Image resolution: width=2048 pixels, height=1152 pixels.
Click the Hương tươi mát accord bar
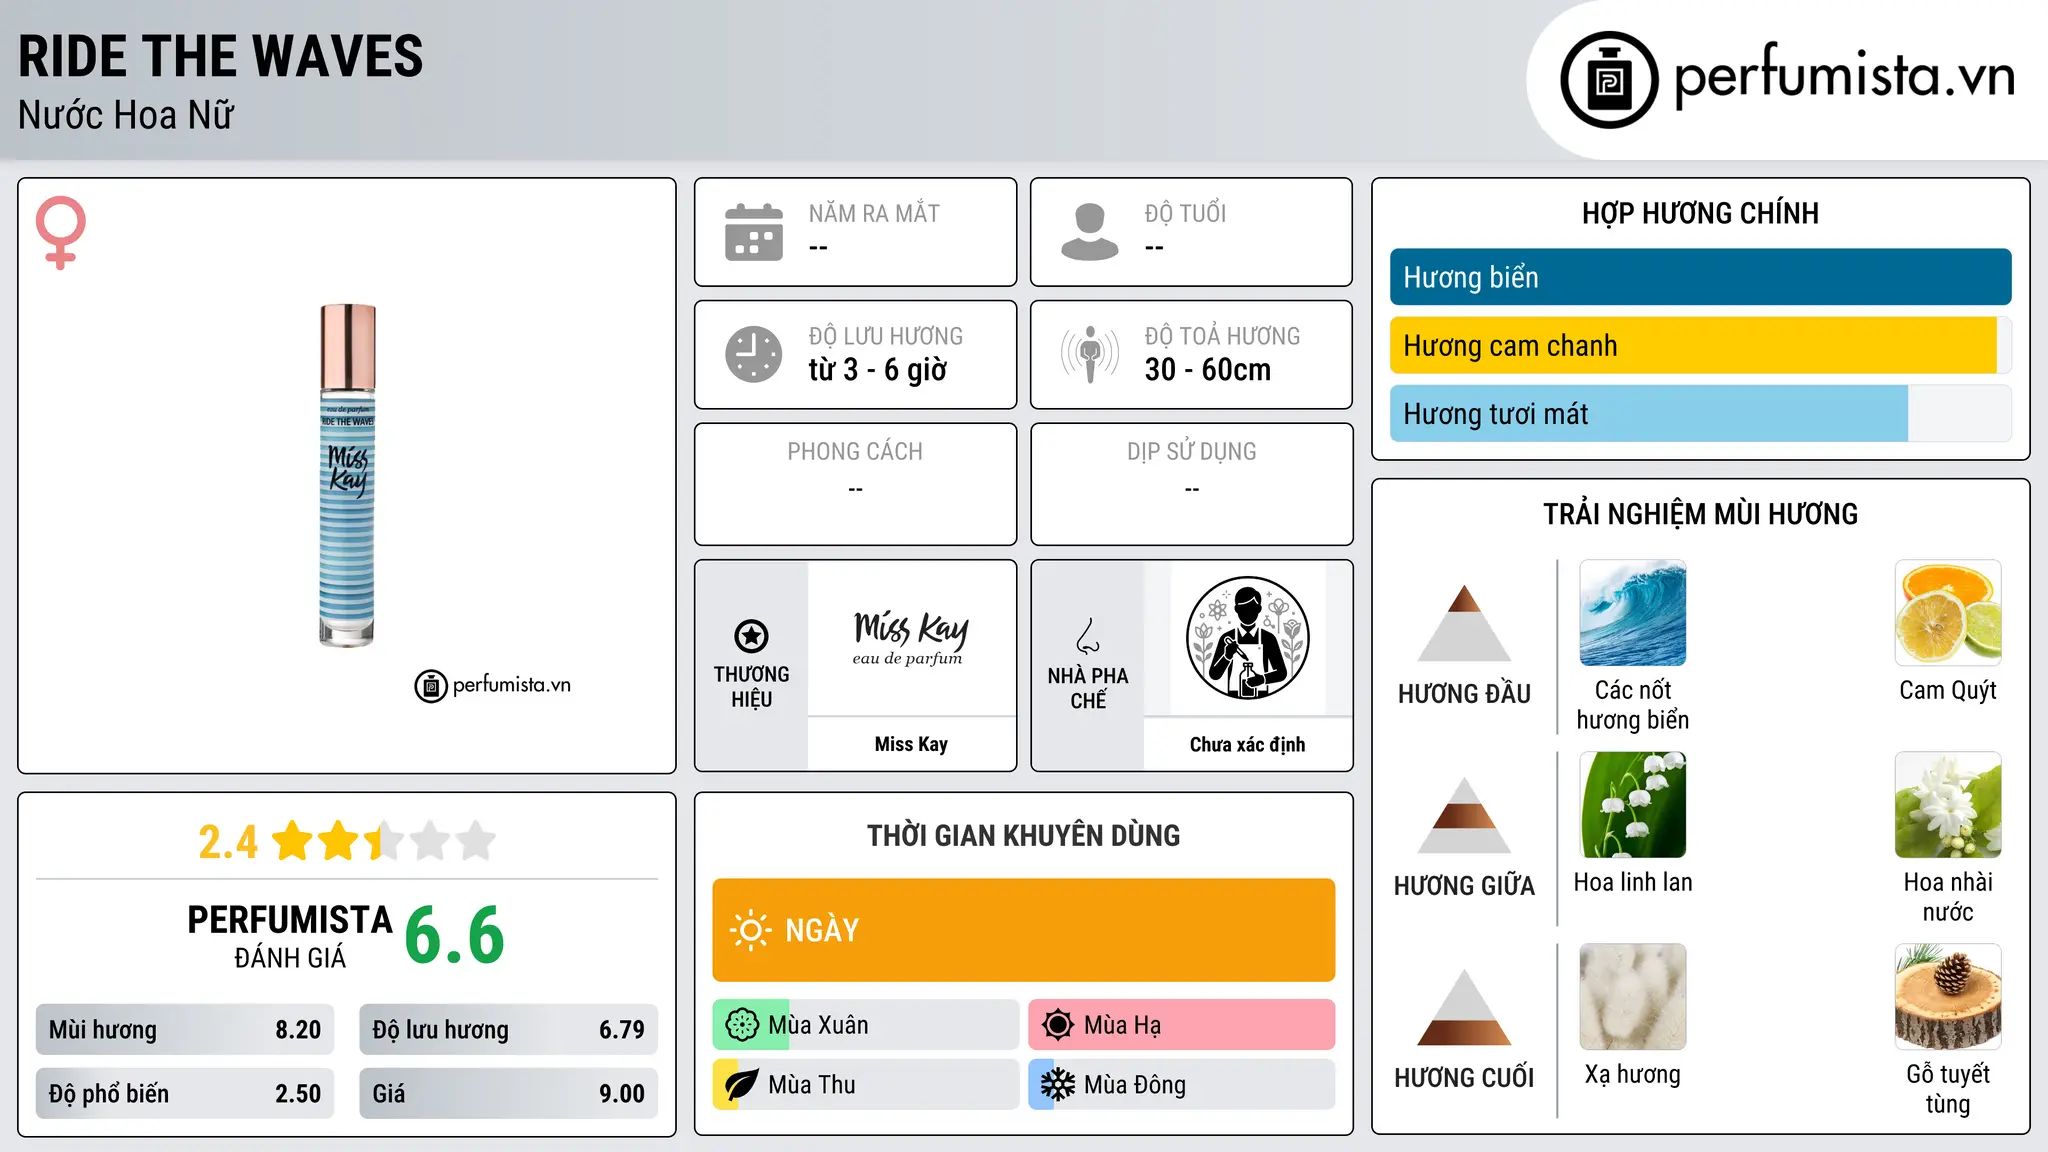tap(1701, 413)
